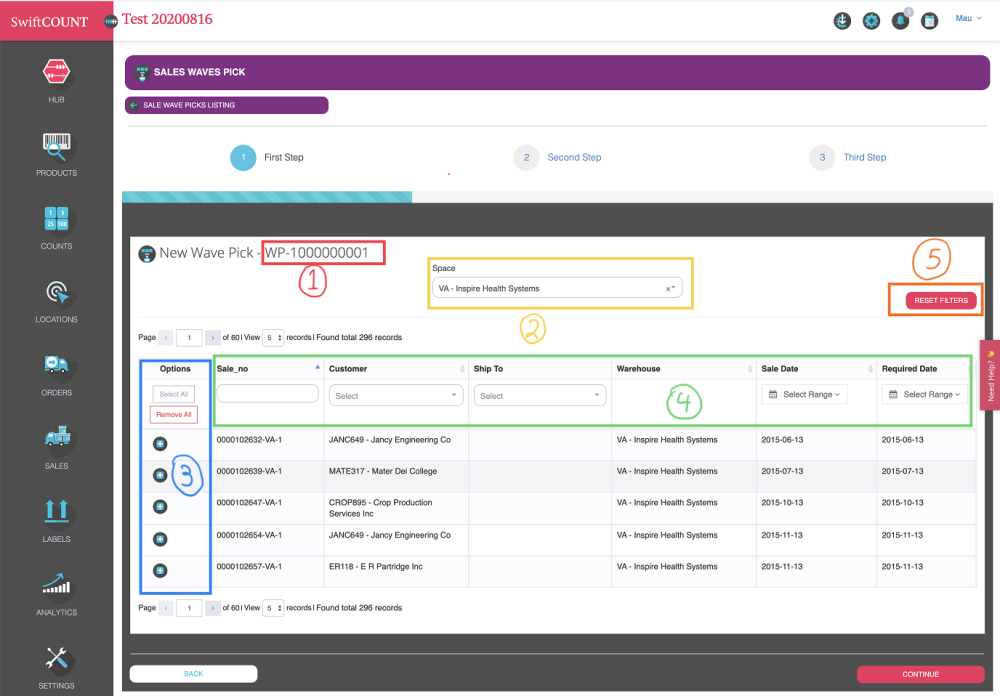Image resolution: width=1000 pixels, height=696 pixels.
Task: Sort by Sale Date column header
Action: (816, 369)
